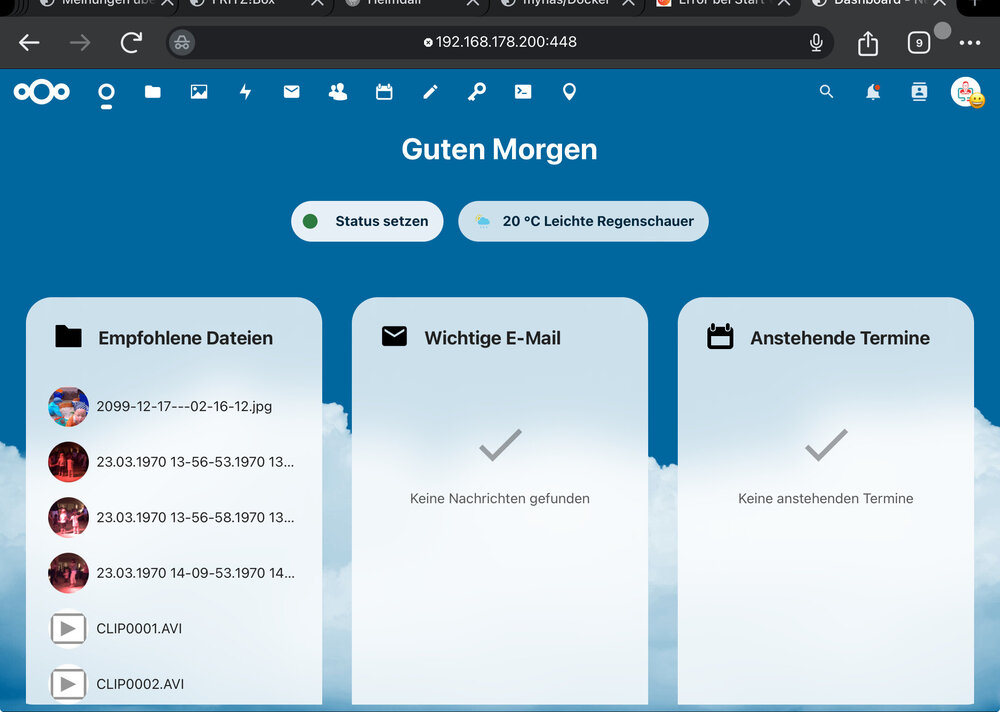Click the Wichtige E-Mail heading
Viewport: 1000px width, 712px height.
pyautogui.click(x=492, y=337)
